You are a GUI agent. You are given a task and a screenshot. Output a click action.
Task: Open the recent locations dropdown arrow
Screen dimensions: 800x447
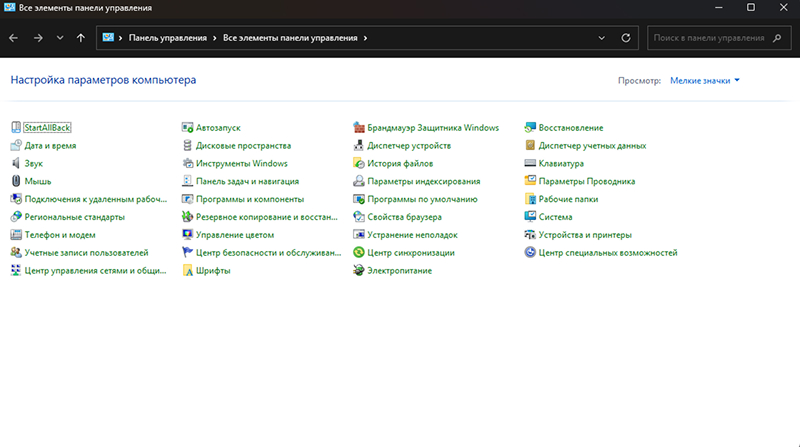pos(60,38)
